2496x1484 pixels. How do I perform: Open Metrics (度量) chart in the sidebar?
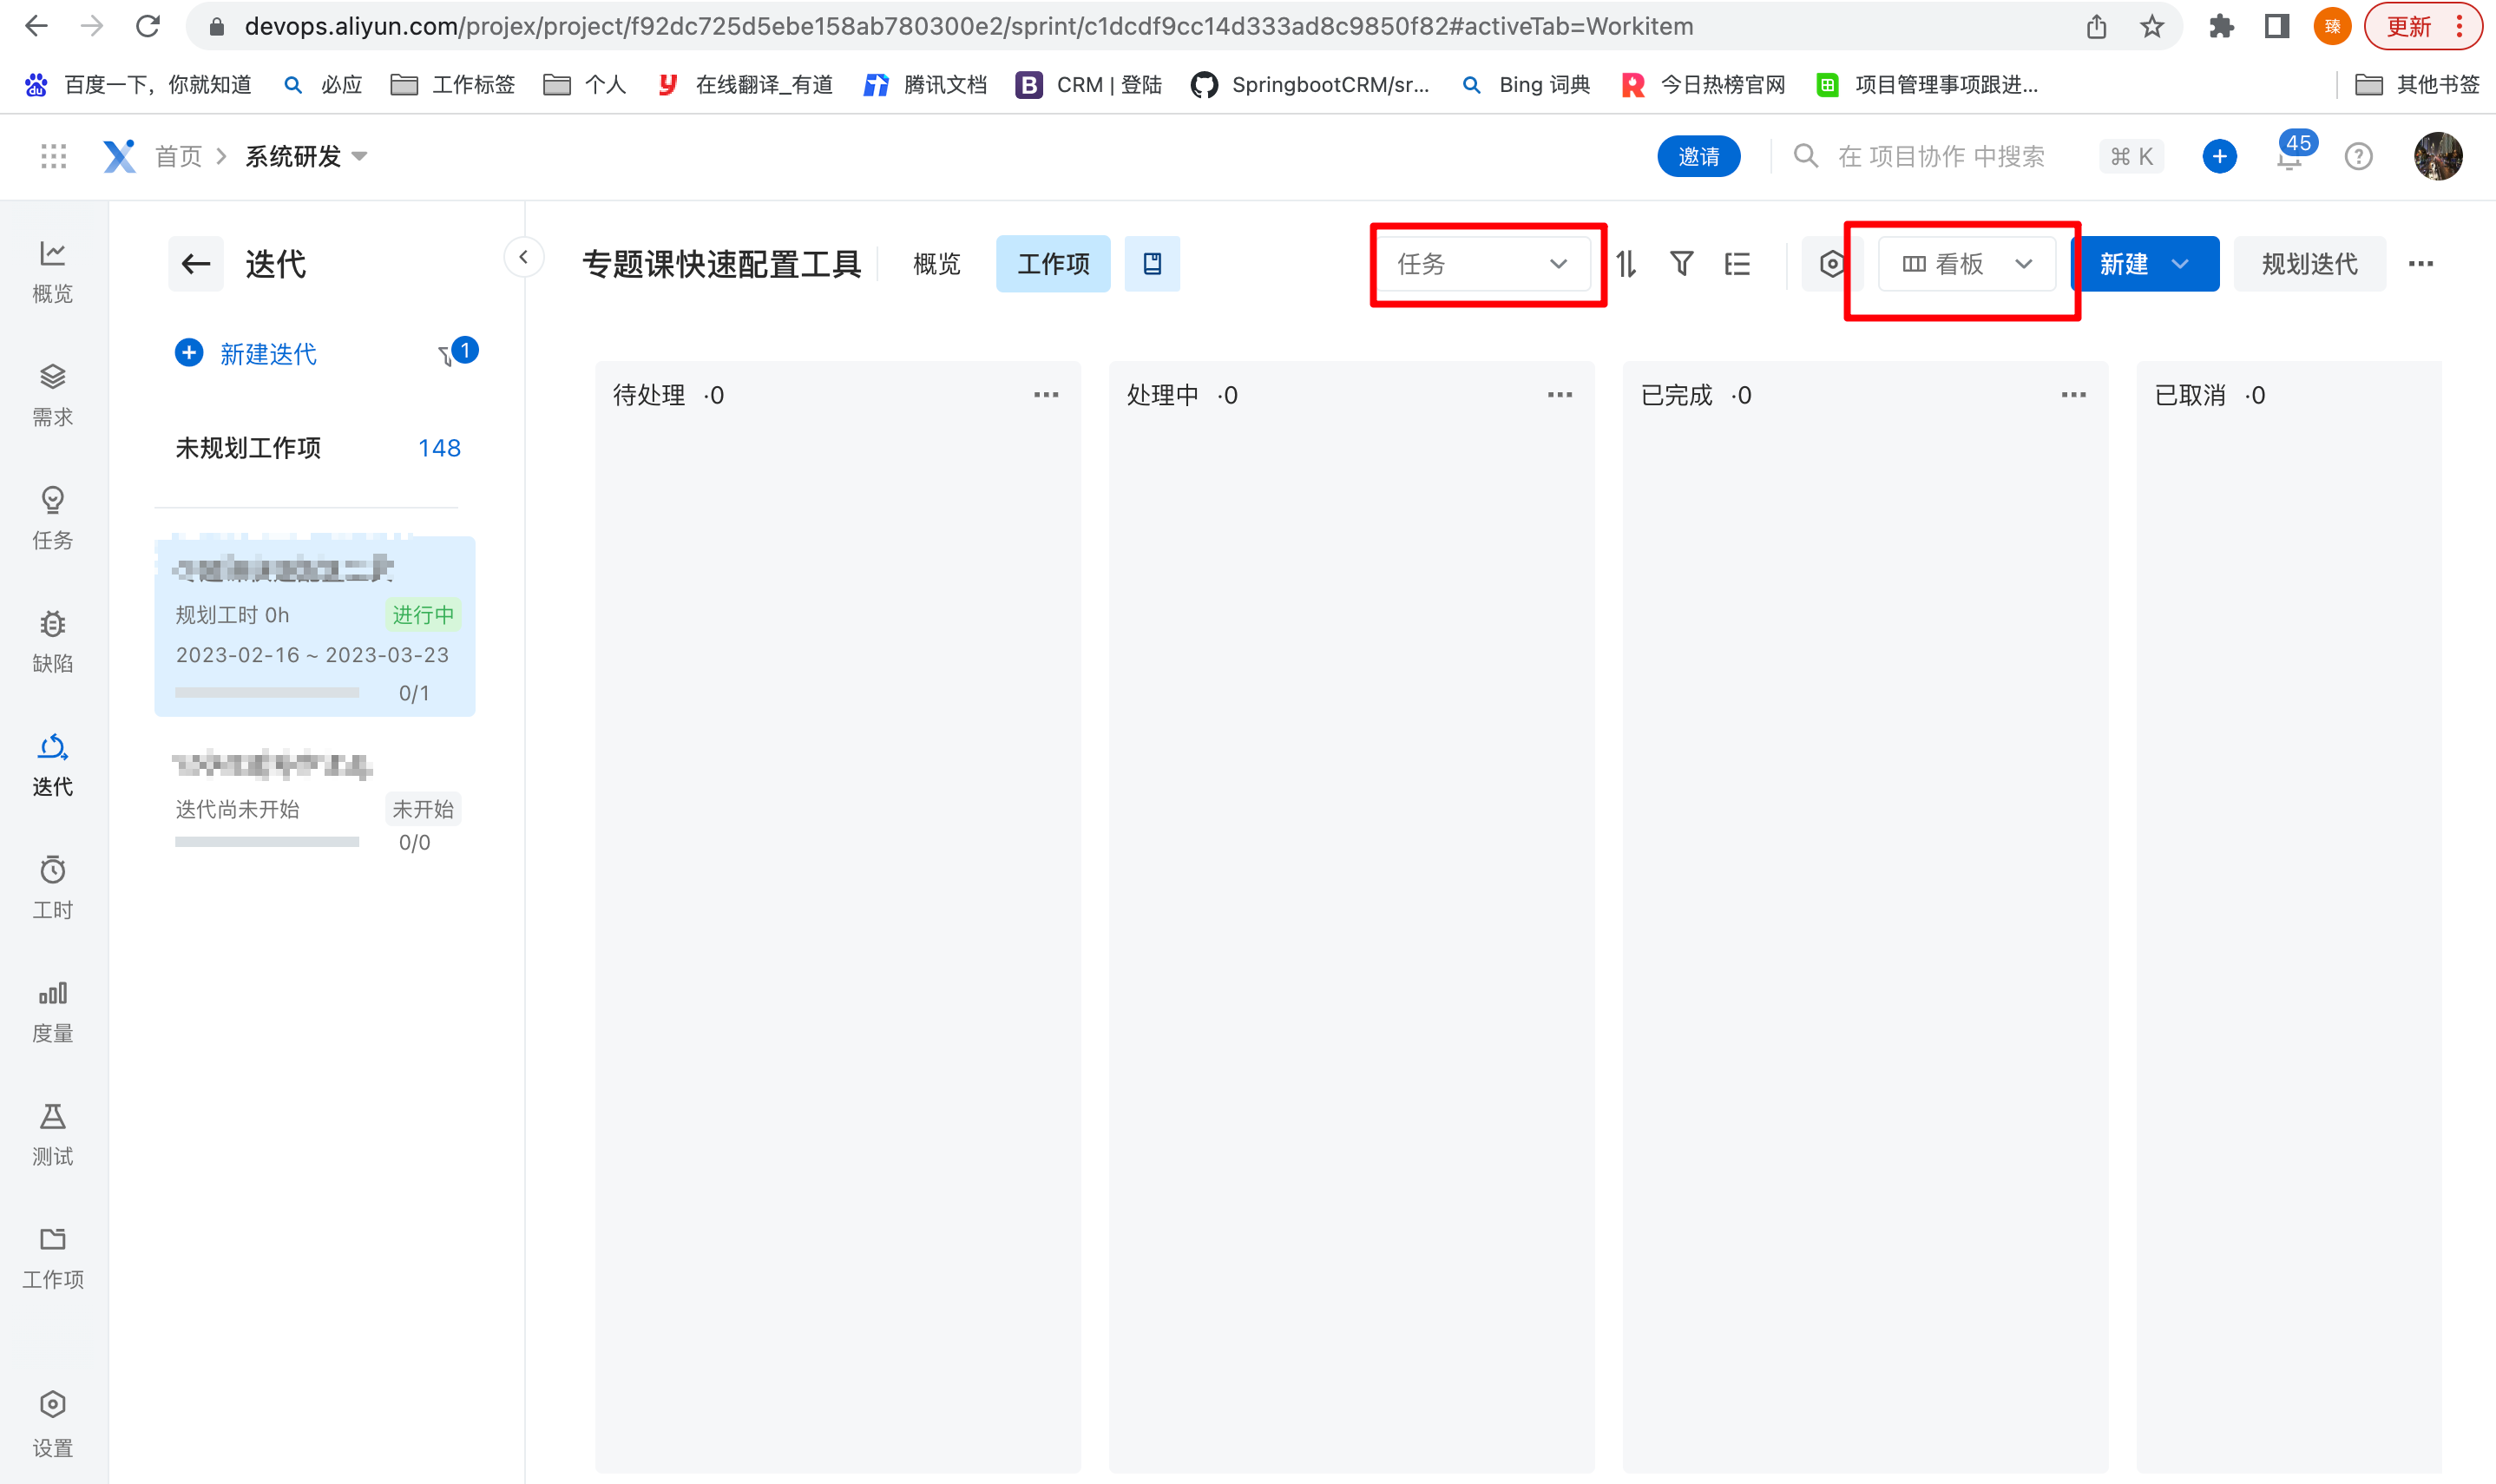pyautogui.click(x=53, y=1010)
